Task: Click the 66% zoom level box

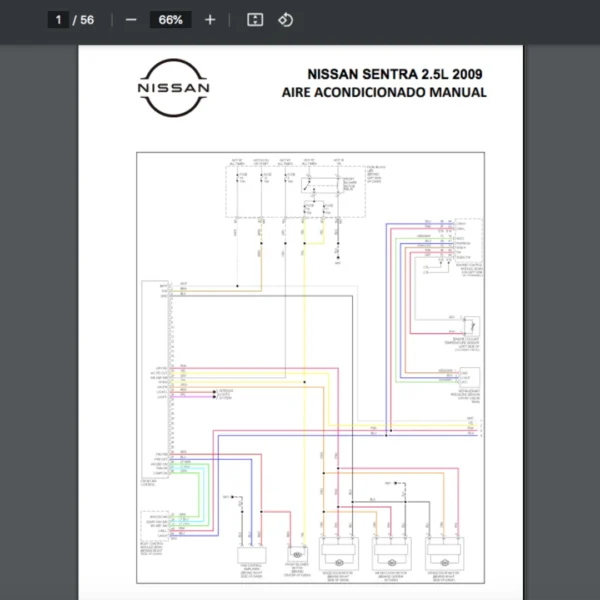Action: click(170, 20)
